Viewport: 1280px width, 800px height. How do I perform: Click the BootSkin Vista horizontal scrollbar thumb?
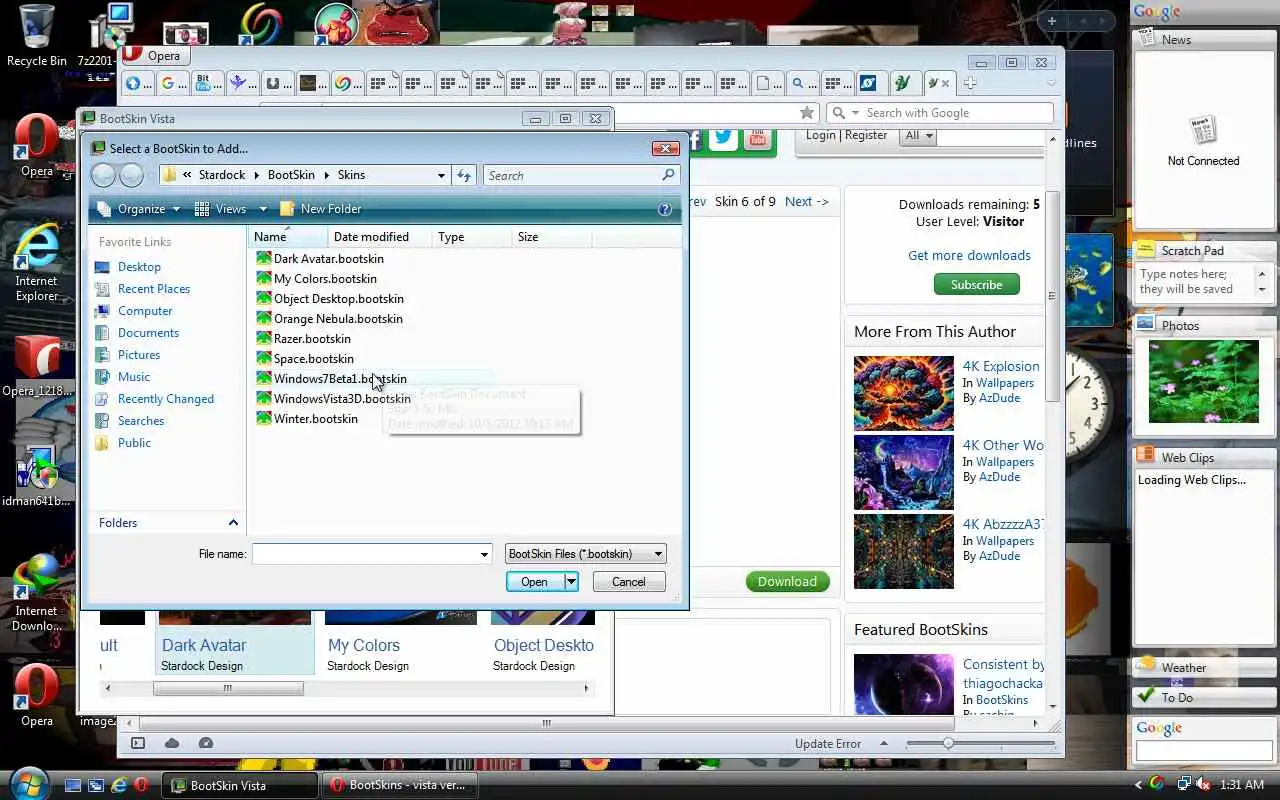pos(228,688)
